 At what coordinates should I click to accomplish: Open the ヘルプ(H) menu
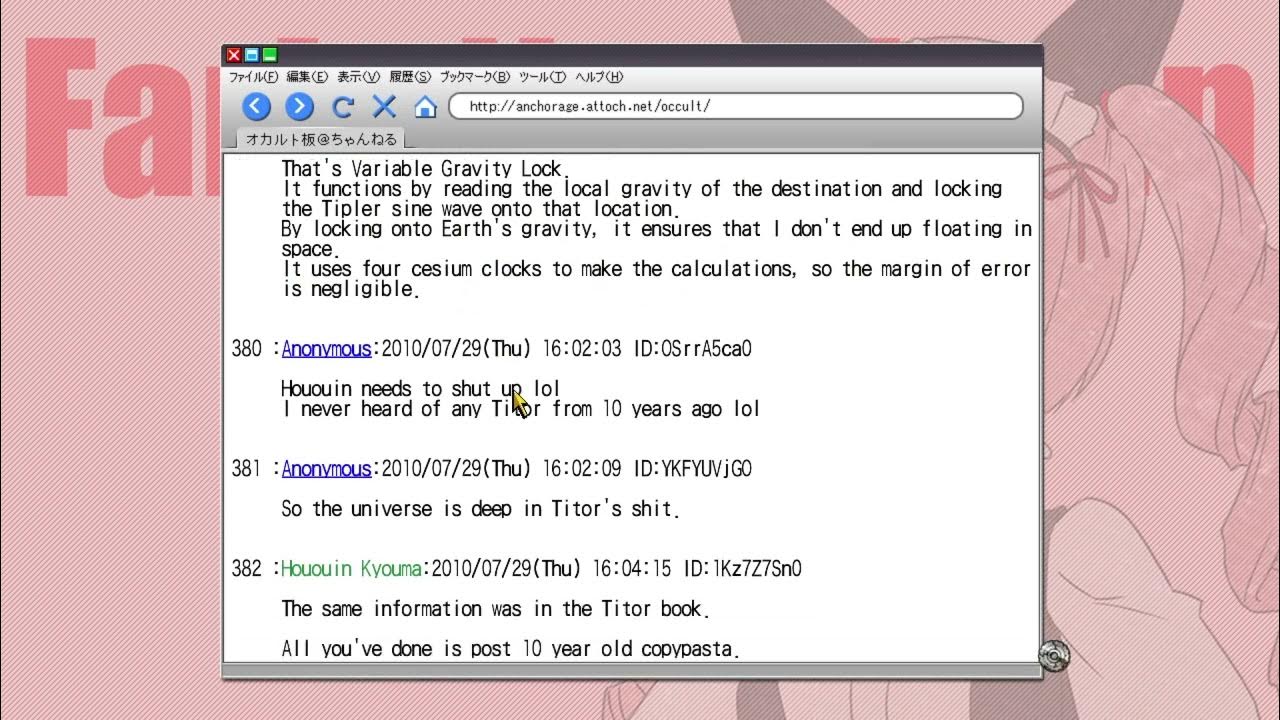point(599,77)
